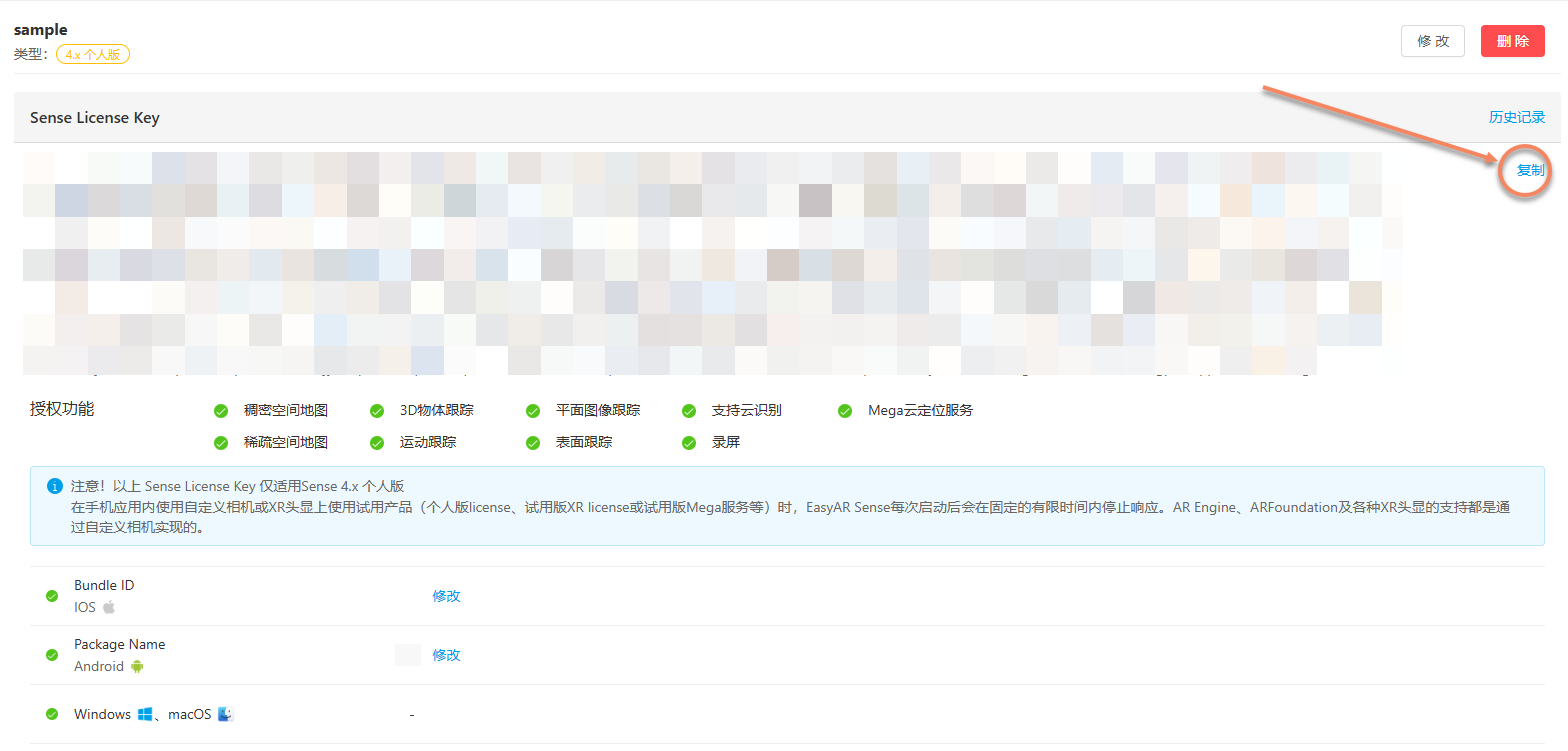Click green check next to Bundle ID
Viewport: 1568px width, 751px height.
(x=52, y=596)
